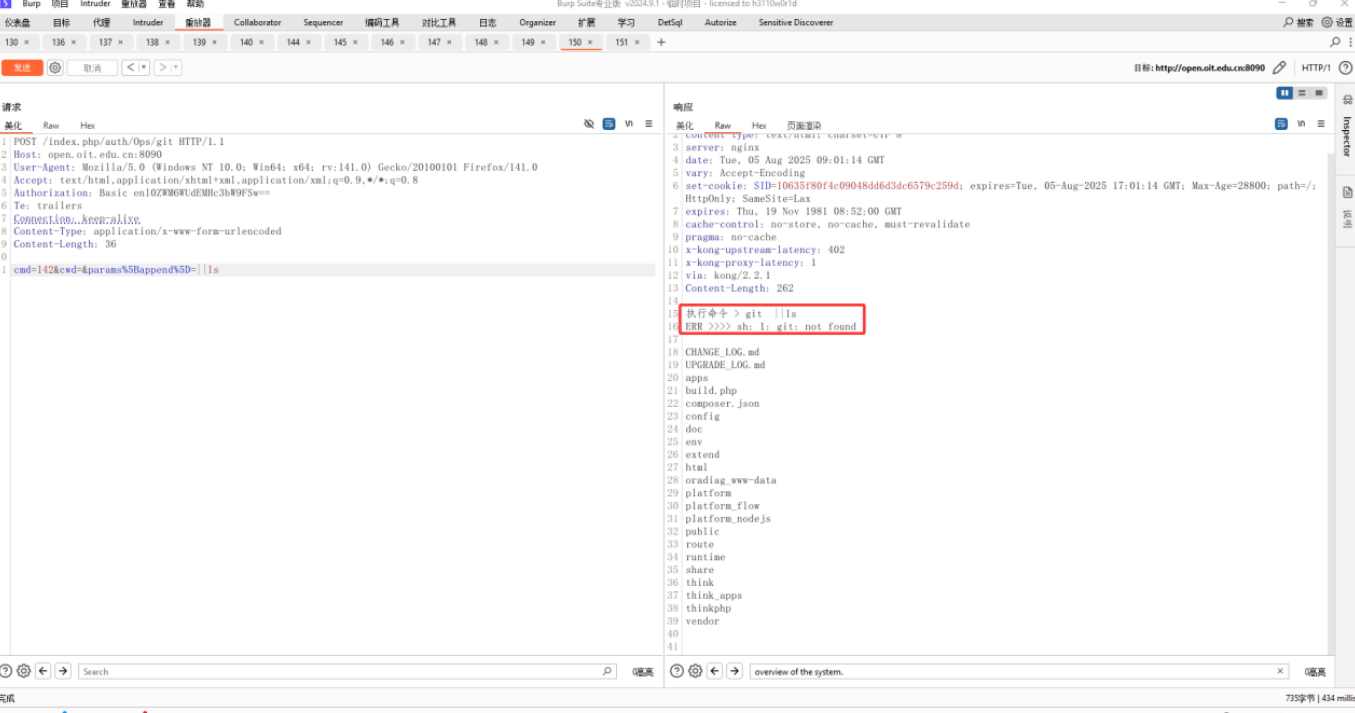Expand the previous-request history dropdown arrow
Viewport: 1355px width, 713px height.
tap(145, 68)
